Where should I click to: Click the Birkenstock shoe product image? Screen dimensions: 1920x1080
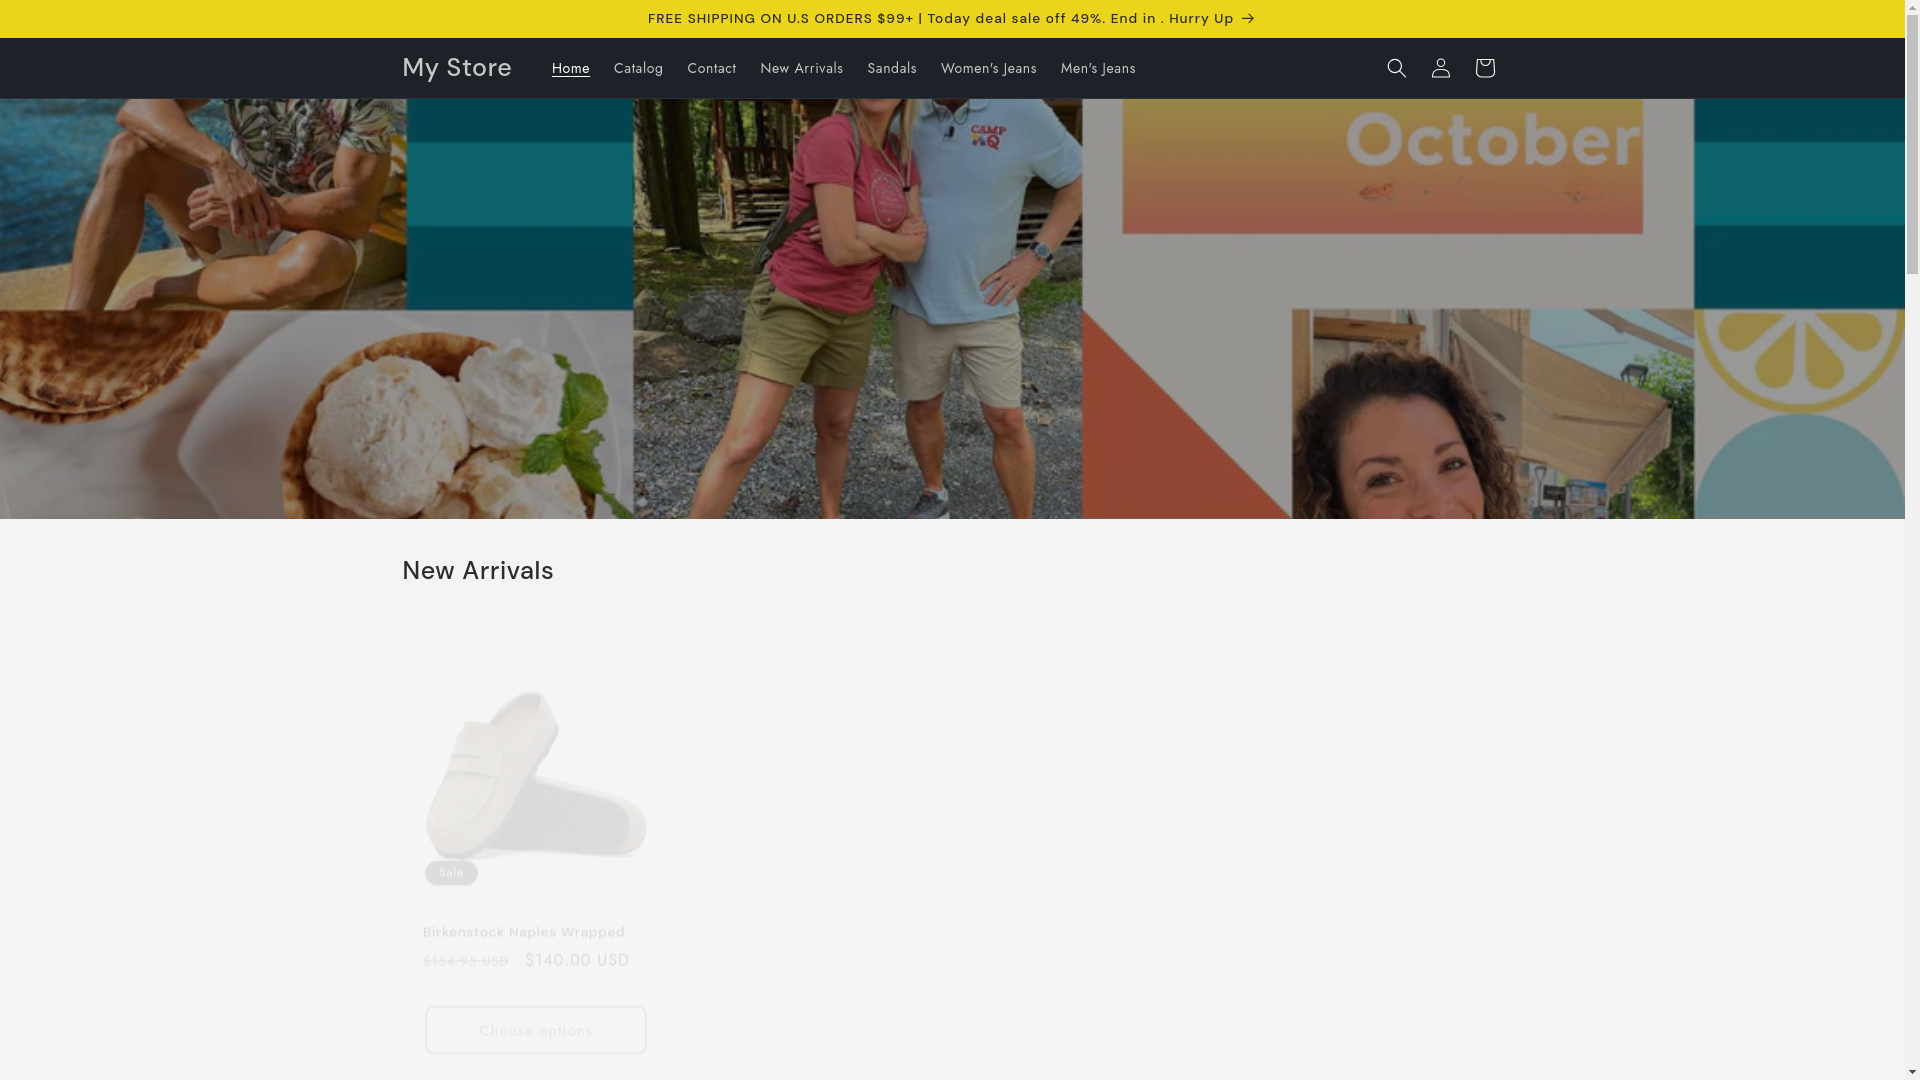click(x=535, y=770)
